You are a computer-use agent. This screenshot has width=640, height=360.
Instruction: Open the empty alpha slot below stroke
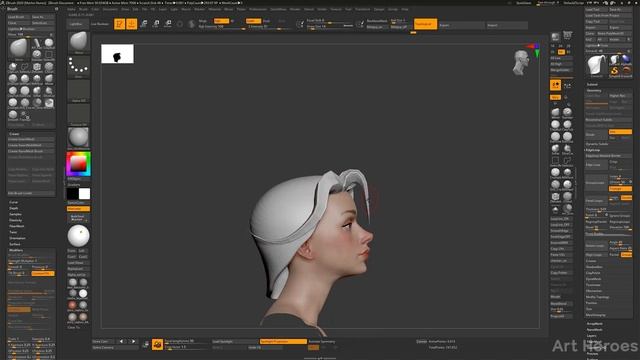pos(78,90)
